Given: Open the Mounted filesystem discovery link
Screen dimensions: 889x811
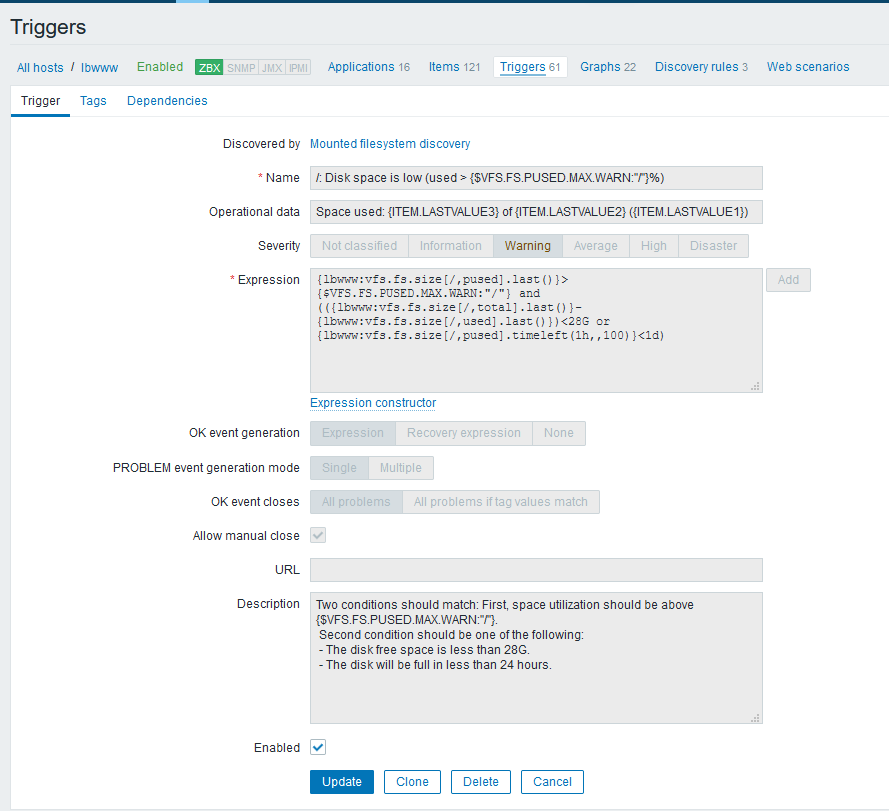Looking at the screenshot, I should click(390, 144).
